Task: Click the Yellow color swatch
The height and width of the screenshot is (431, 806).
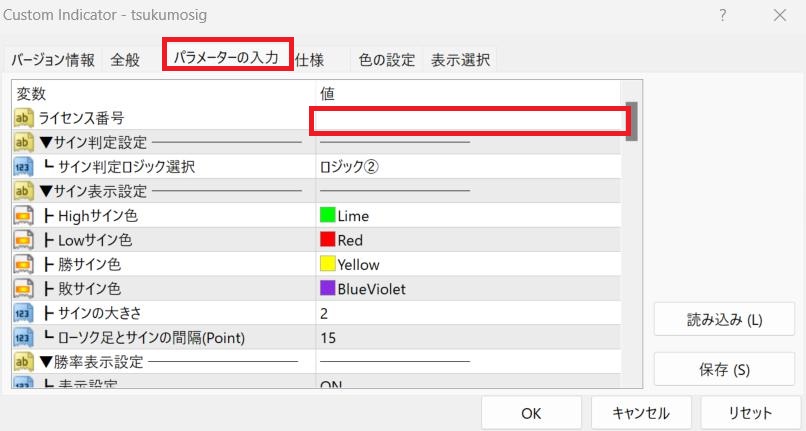Action: tap(327, 265)
